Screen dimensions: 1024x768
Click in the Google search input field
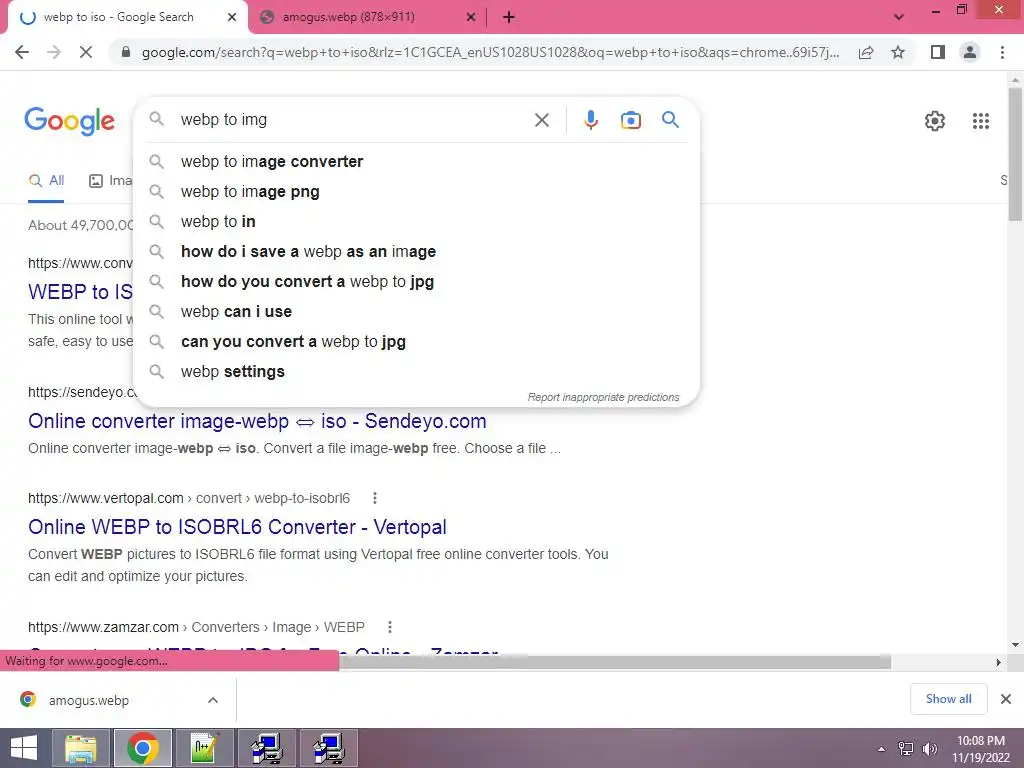pyautogui.click(x=353, y=120)
